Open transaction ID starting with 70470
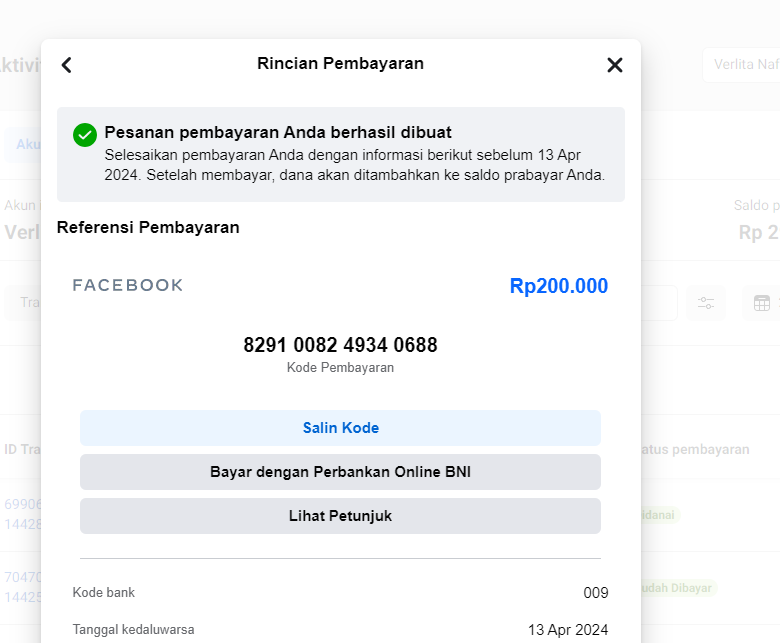The image size is (780, 643). click(x=21, y=577)
